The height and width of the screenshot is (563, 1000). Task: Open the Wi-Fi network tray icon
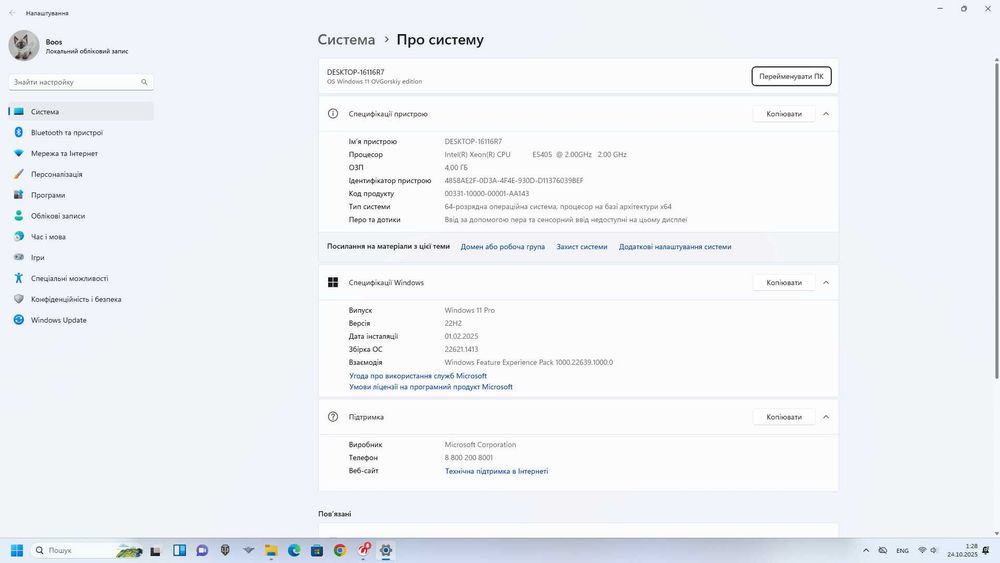coord(922,550)
